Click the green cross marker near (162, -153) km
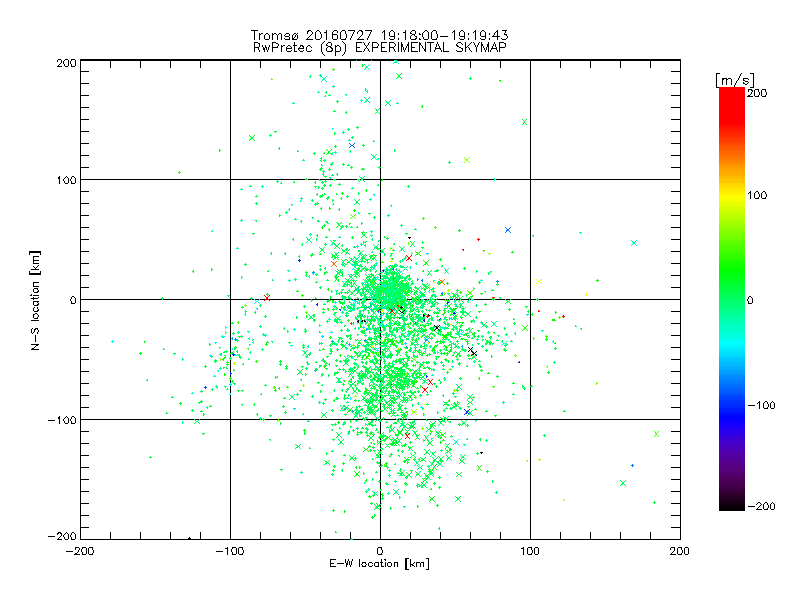The image size is (800, 600). (623, 483)
